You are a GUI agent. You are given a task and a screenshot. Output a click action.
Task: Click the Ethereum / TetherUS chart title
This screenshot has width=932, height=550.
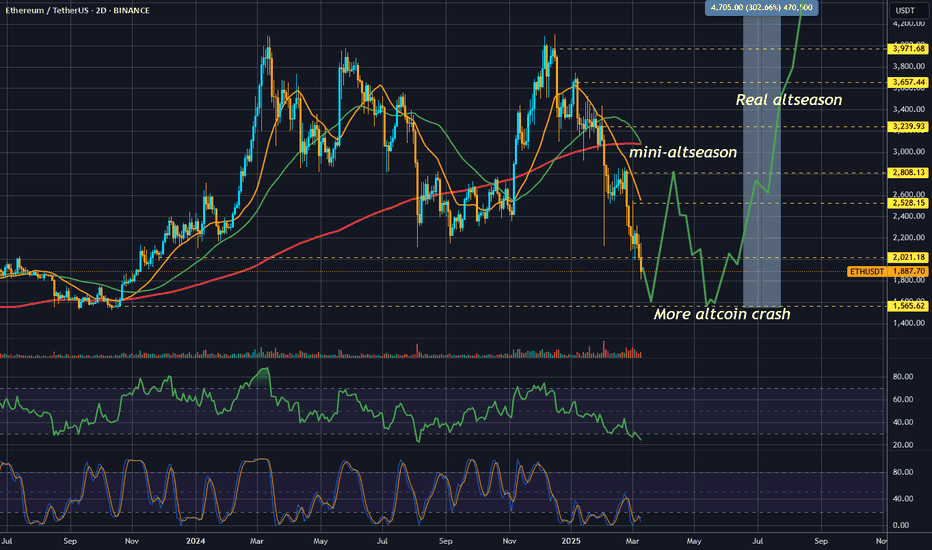77,10
